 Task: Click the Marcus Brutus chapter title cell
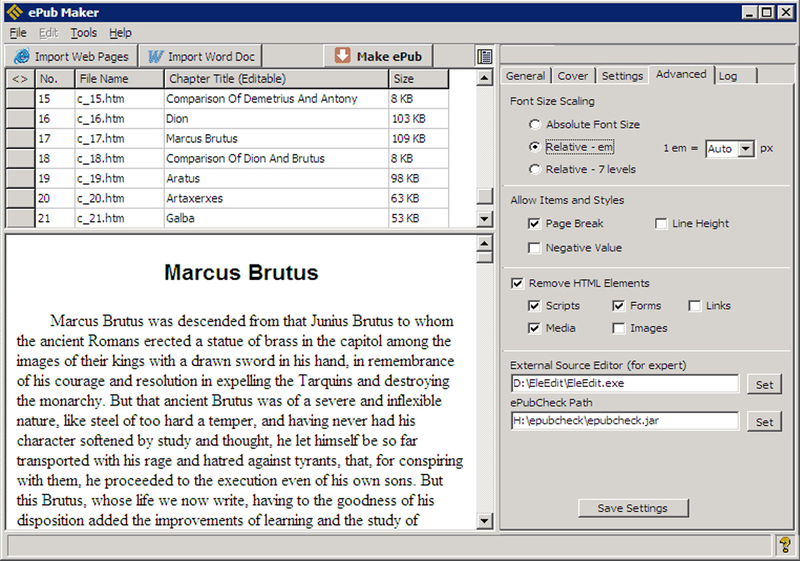tap(277, 139)
